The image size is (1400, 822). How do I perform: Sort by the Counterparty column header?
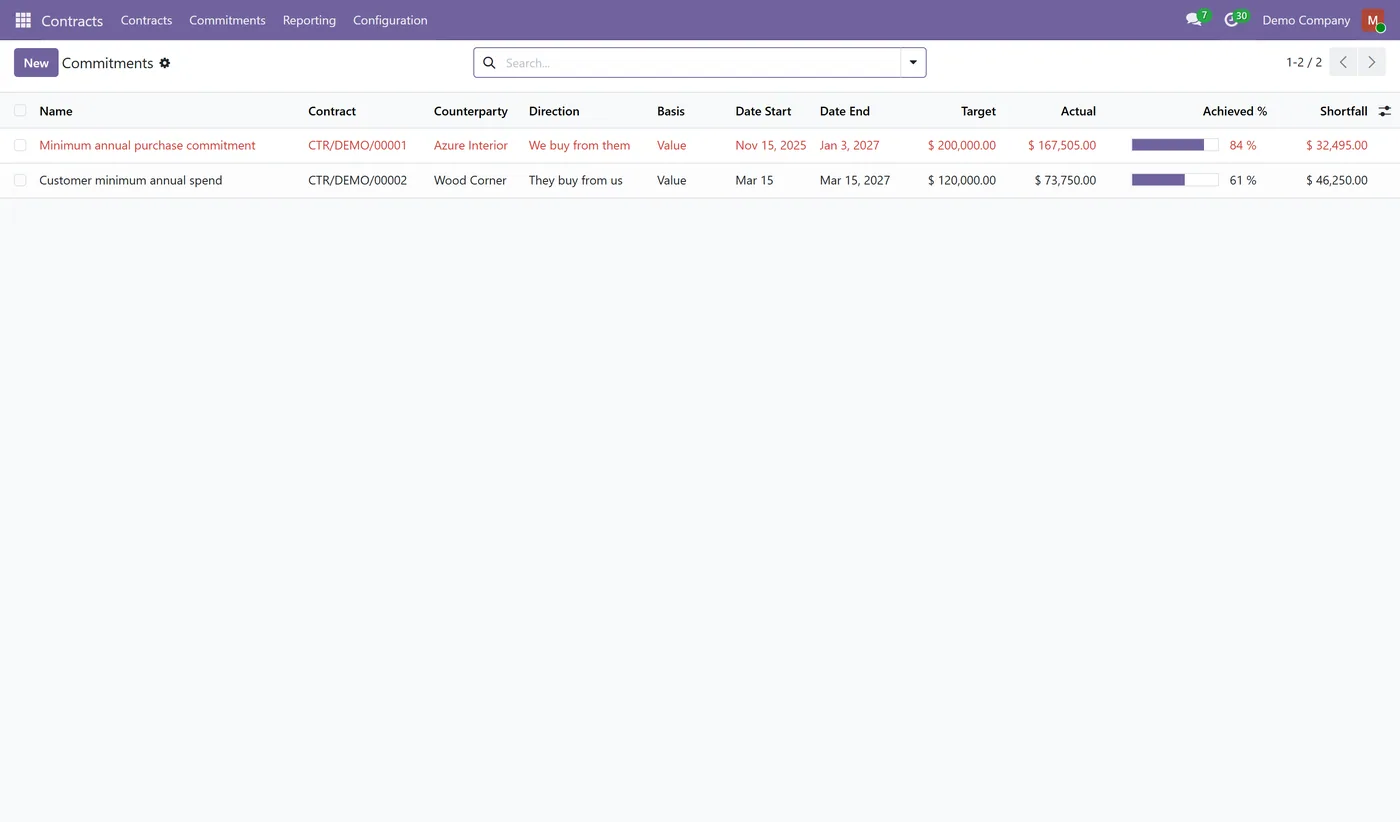(x=471, y=111)
